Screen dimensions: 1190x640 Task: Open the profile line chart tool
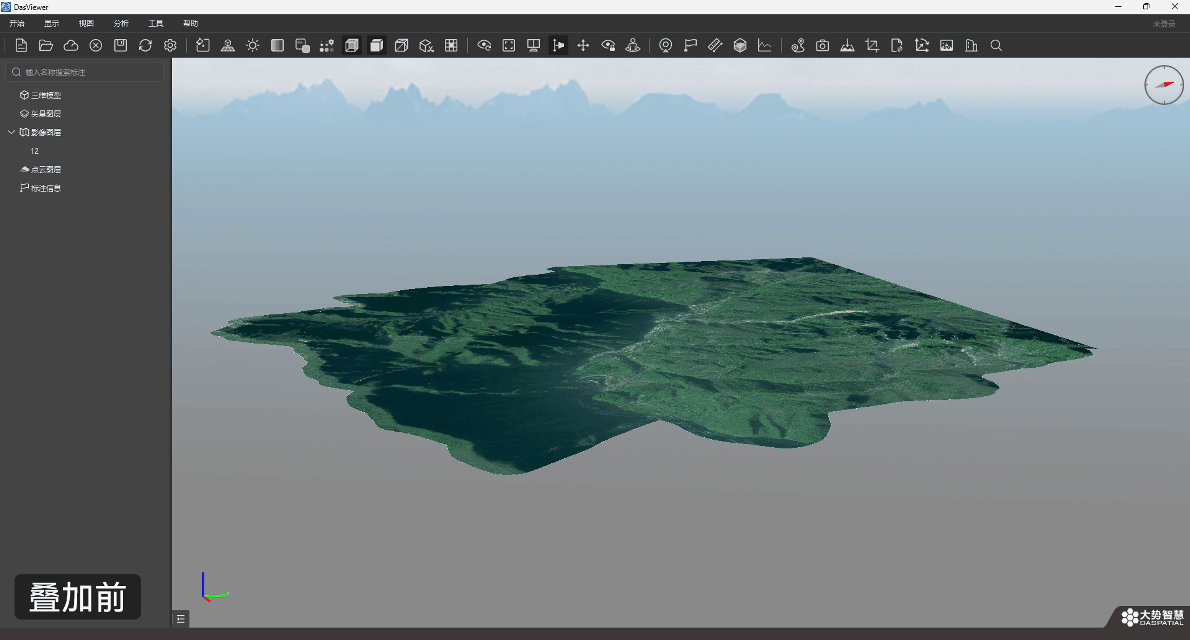pos(764,46)
